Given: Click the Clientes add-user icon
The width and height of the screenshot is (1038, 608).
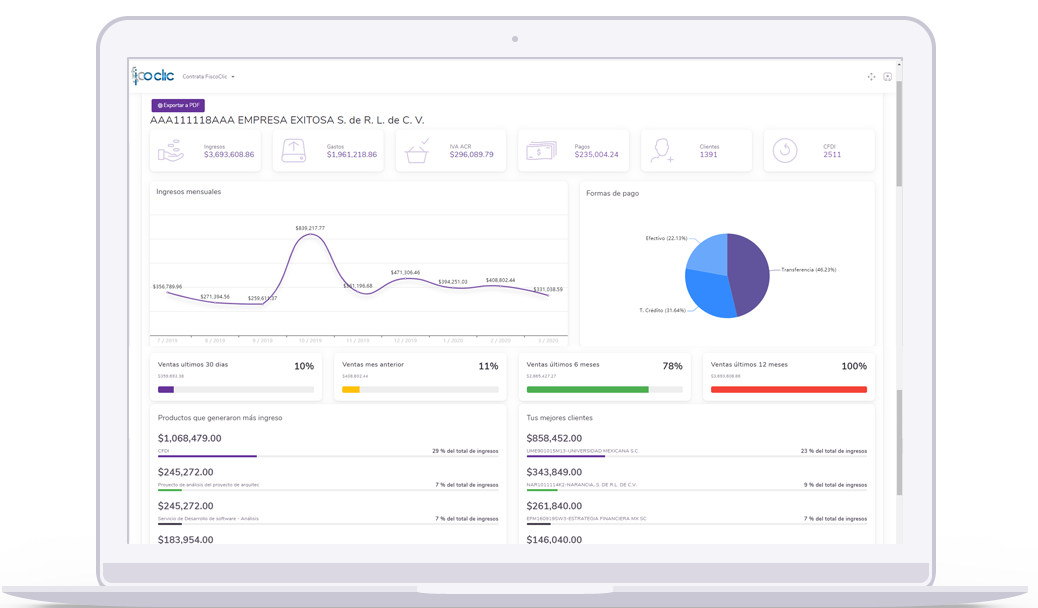Looking at the screenshot, I should pyautogui.click(x=662, y=151).
